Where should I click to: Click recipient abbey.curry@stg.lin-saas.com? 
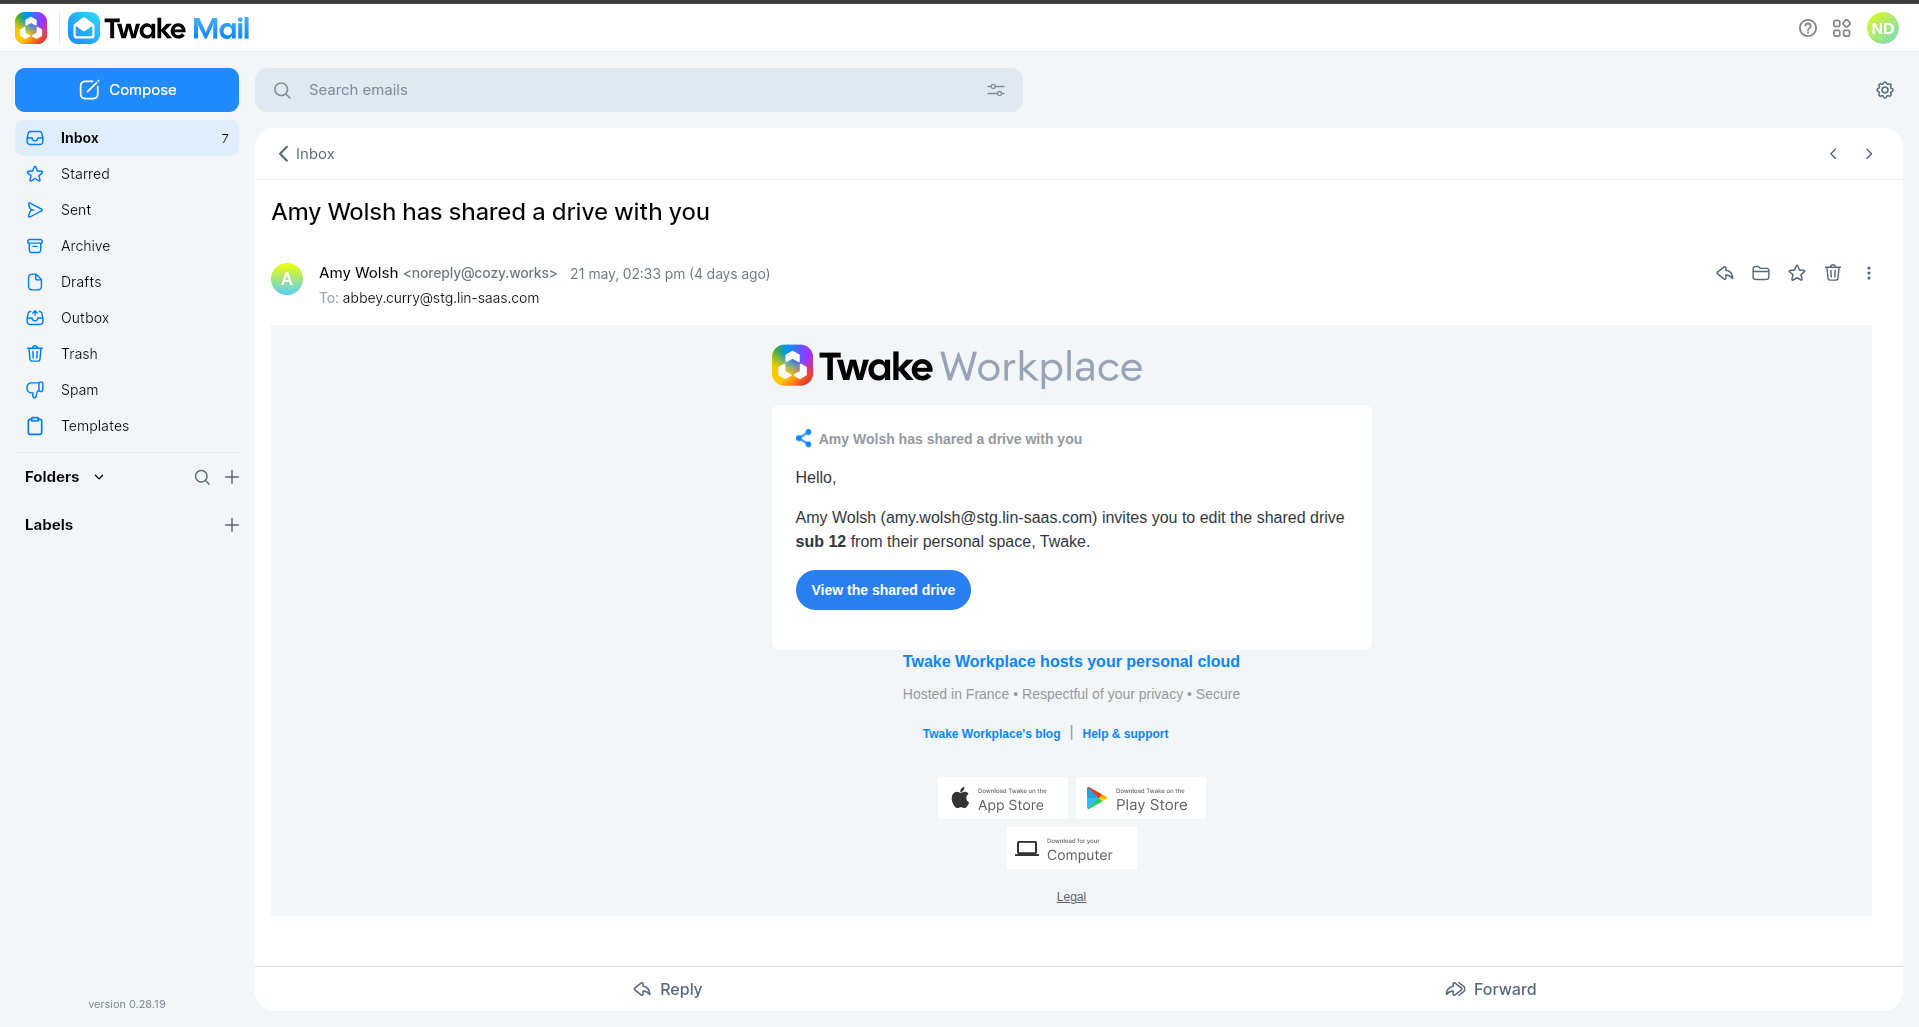pyautogui.click(x=440, y=298)
